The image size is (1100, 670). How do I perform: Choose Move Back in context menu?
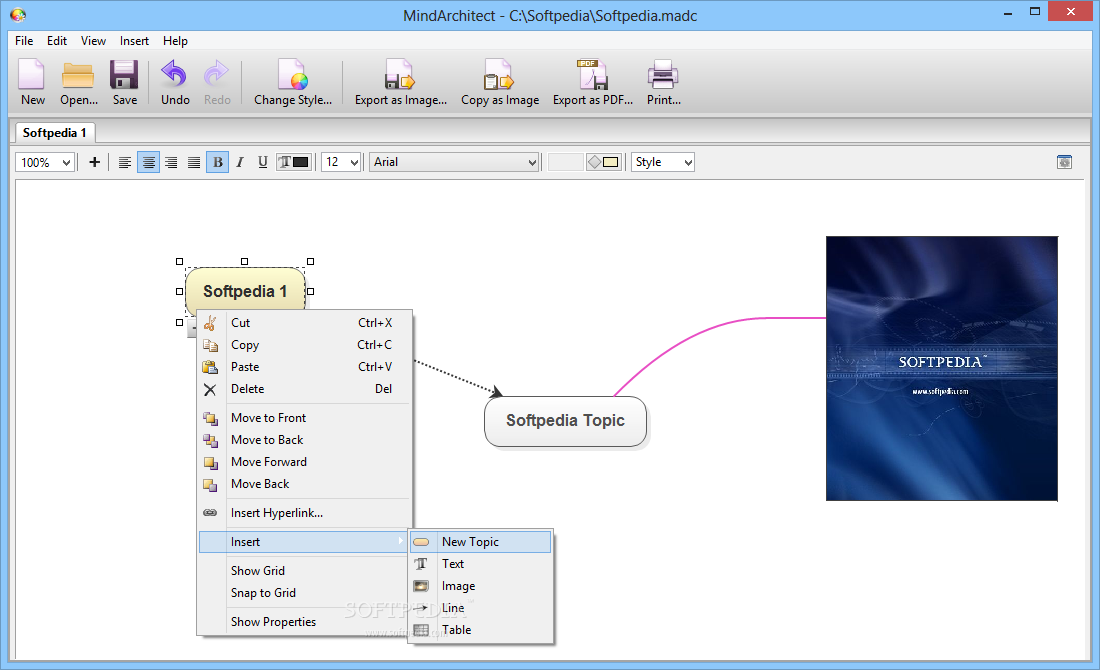click(304, 484)
